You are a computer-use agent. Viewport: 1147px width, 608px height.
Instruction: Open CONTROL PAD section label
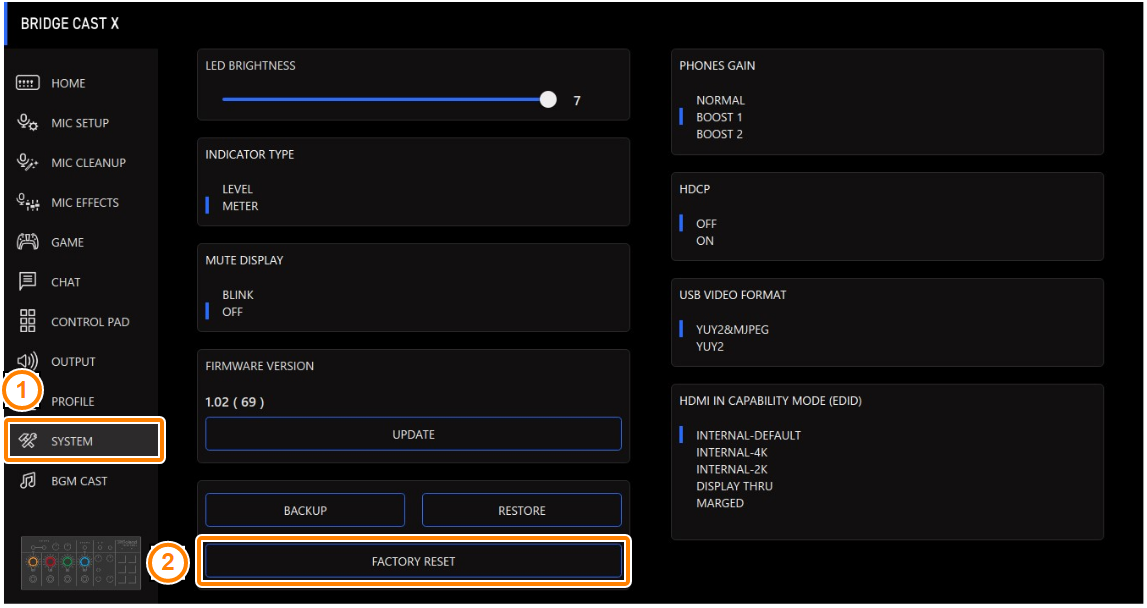(90, 322)
